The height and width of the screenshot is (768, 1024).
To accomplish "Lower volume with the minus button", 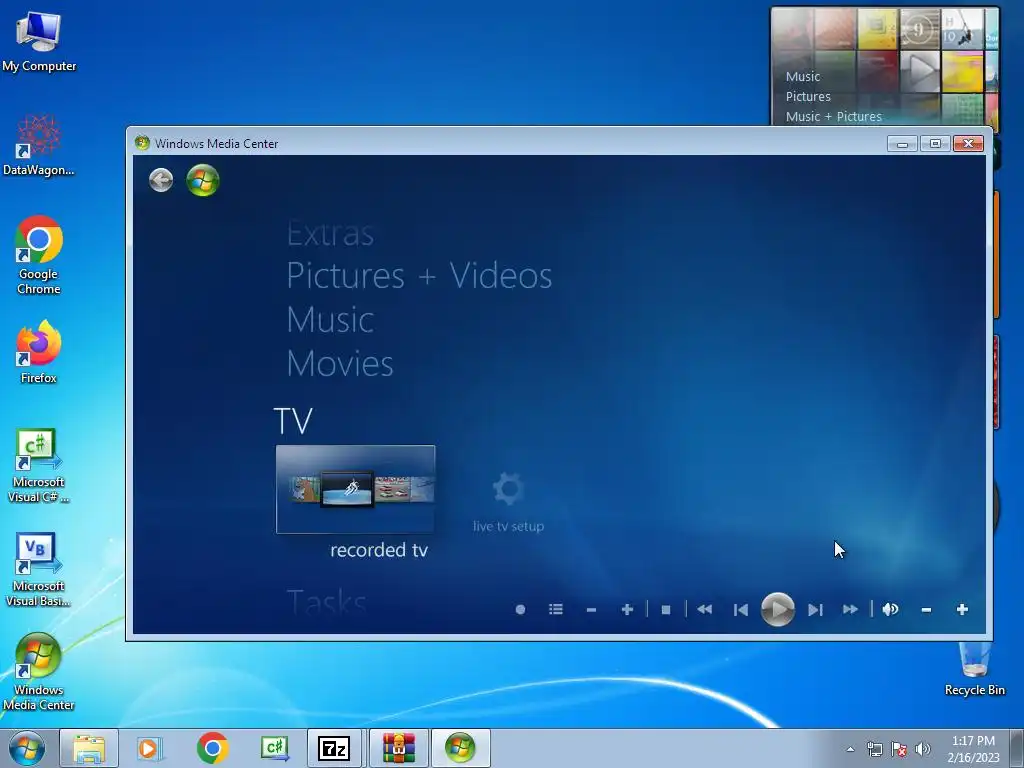I will (926, 609).
